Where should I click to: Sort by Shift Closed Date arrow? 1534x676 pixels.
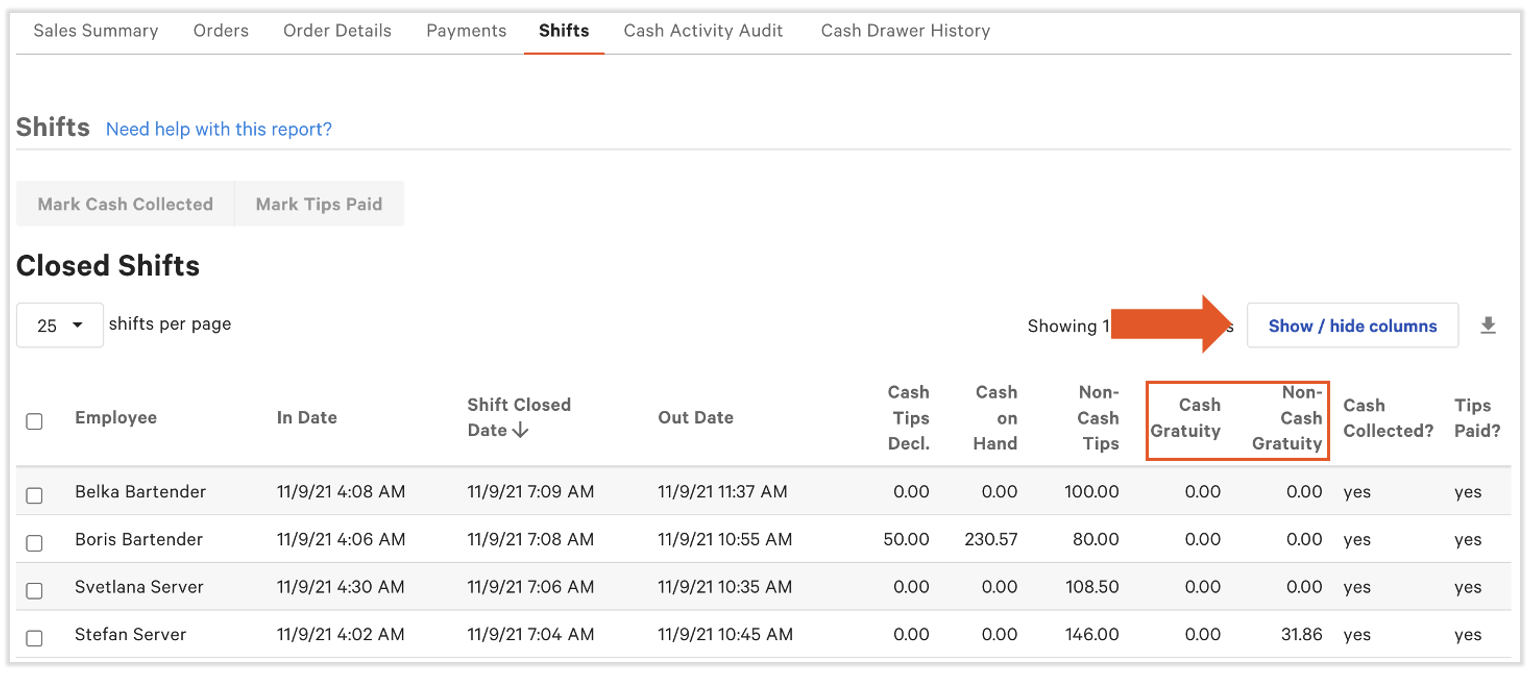(519, 430)
